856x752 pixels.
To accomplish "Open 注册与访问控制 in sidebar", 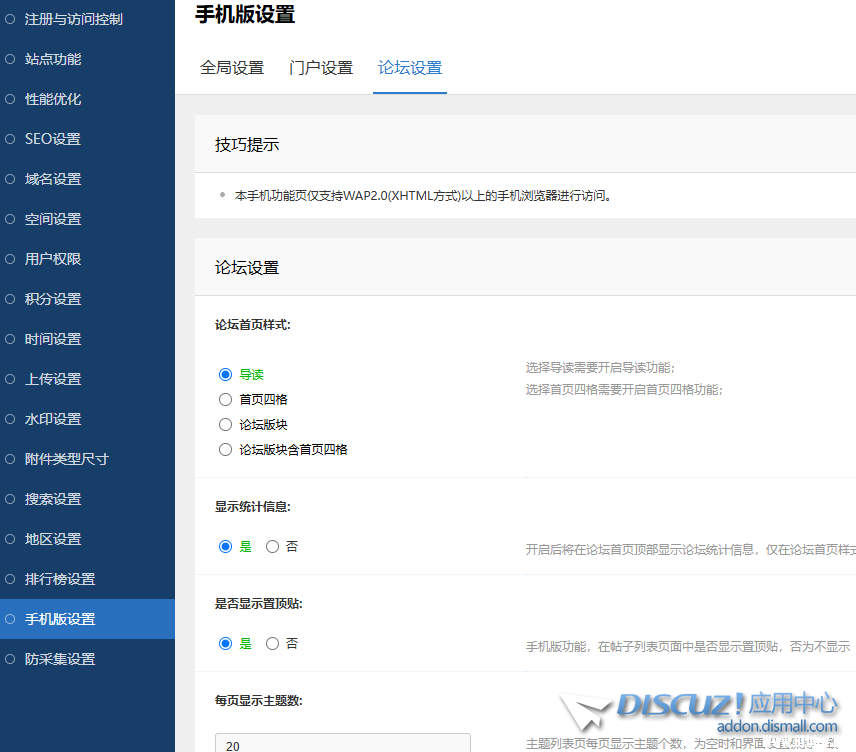I will pyautogui.click(x=74, y=19).
